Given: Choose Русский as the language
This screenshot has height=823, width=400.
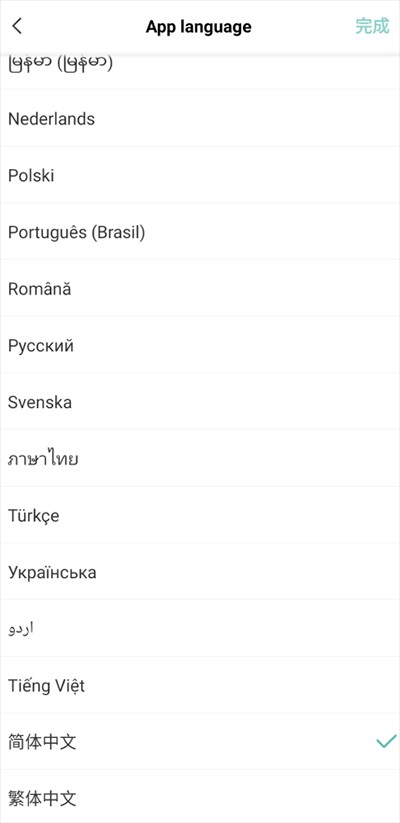Looking at the screenshot, I should pos(200,345).
